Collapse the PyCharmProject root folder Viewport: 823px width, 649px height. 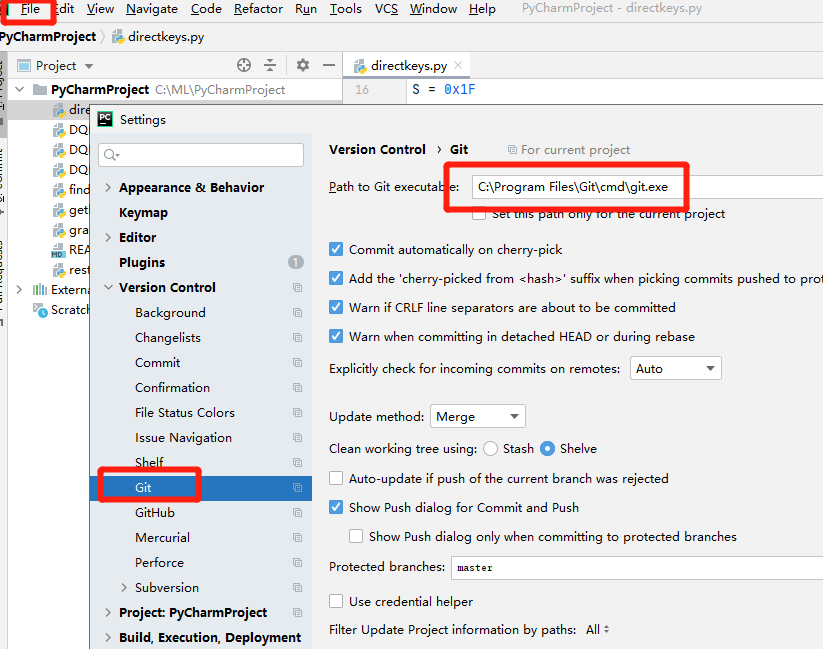click(19, 89)
